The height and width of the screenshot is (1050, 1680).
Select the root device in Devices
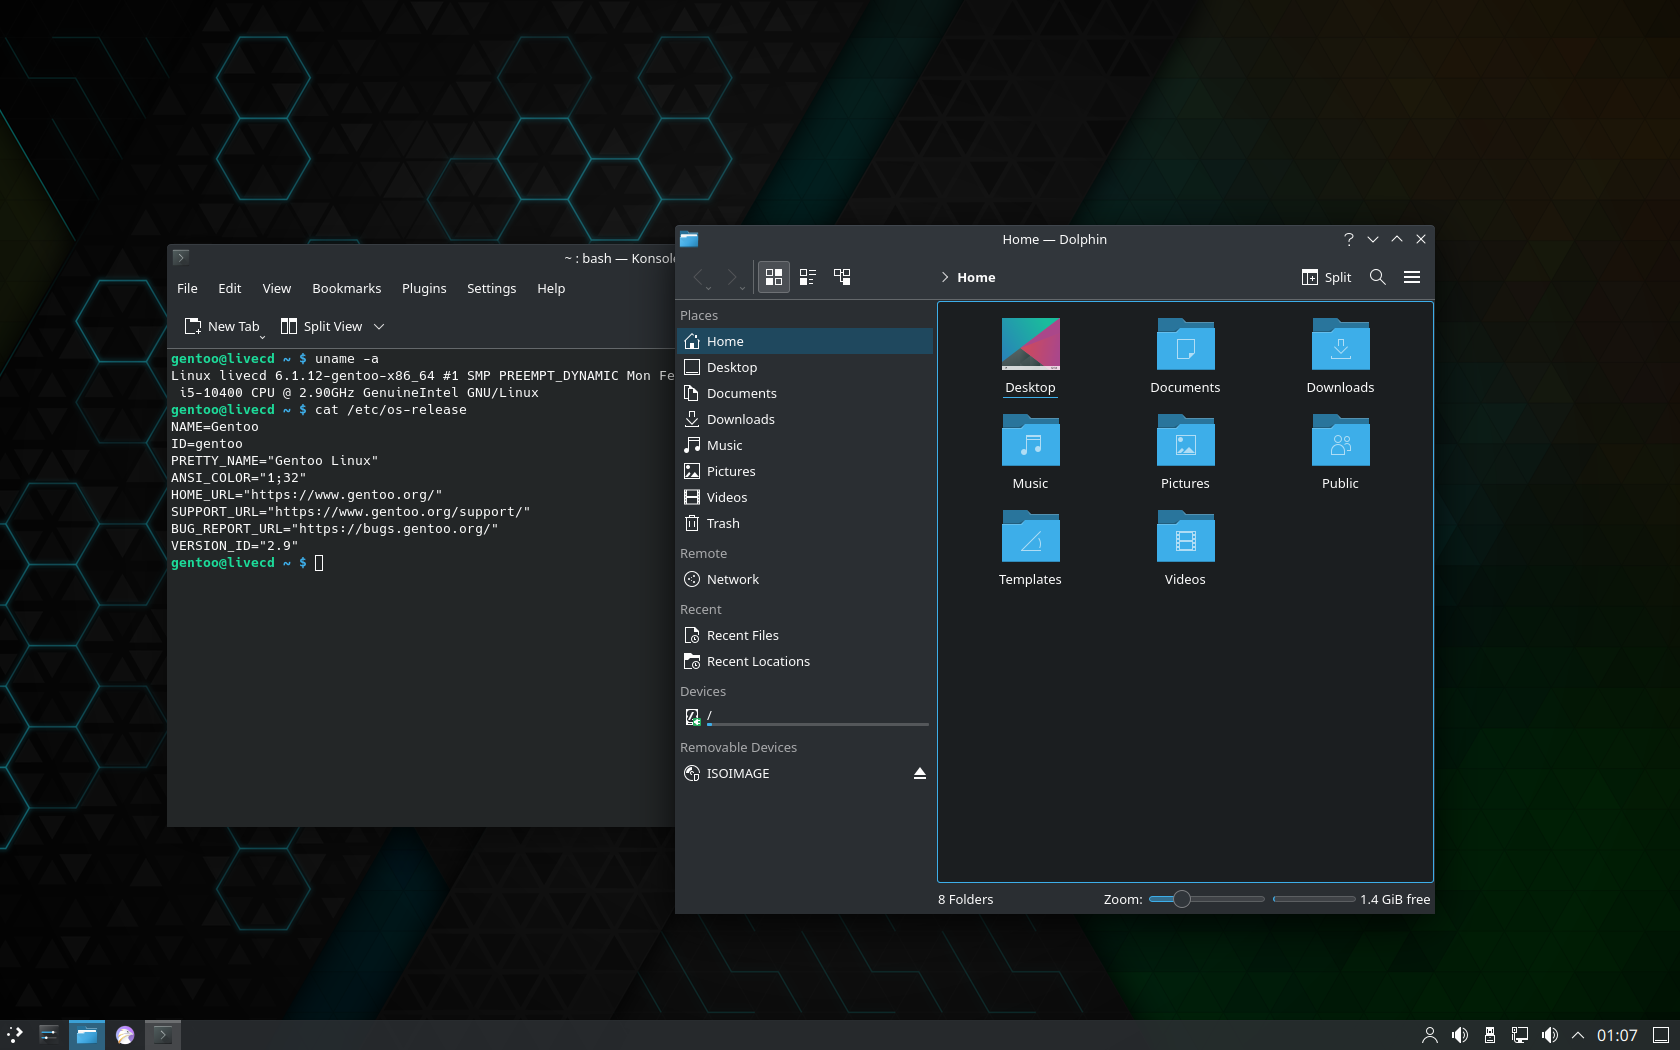pos(805,717)
